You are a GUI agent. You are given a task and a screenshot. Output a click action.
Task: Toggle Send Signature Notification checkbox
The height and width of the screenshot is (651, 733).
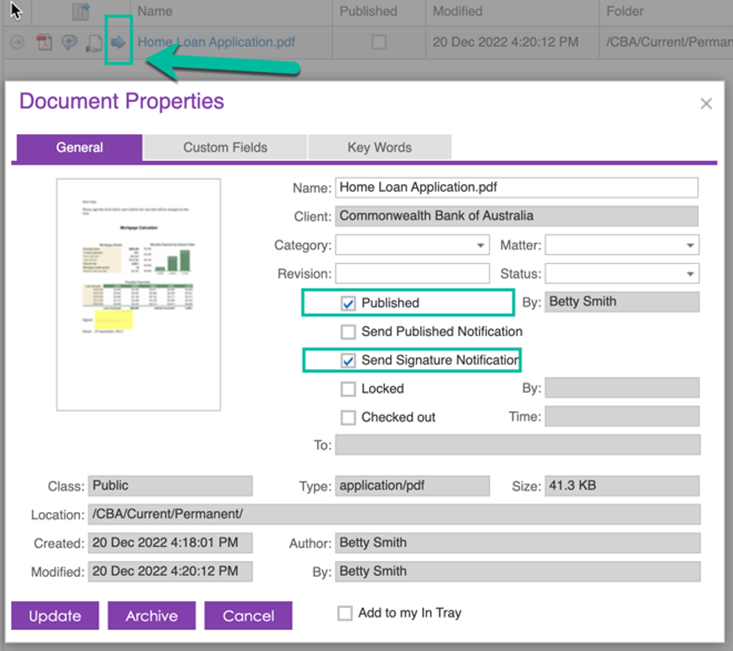tap(348, 360)
